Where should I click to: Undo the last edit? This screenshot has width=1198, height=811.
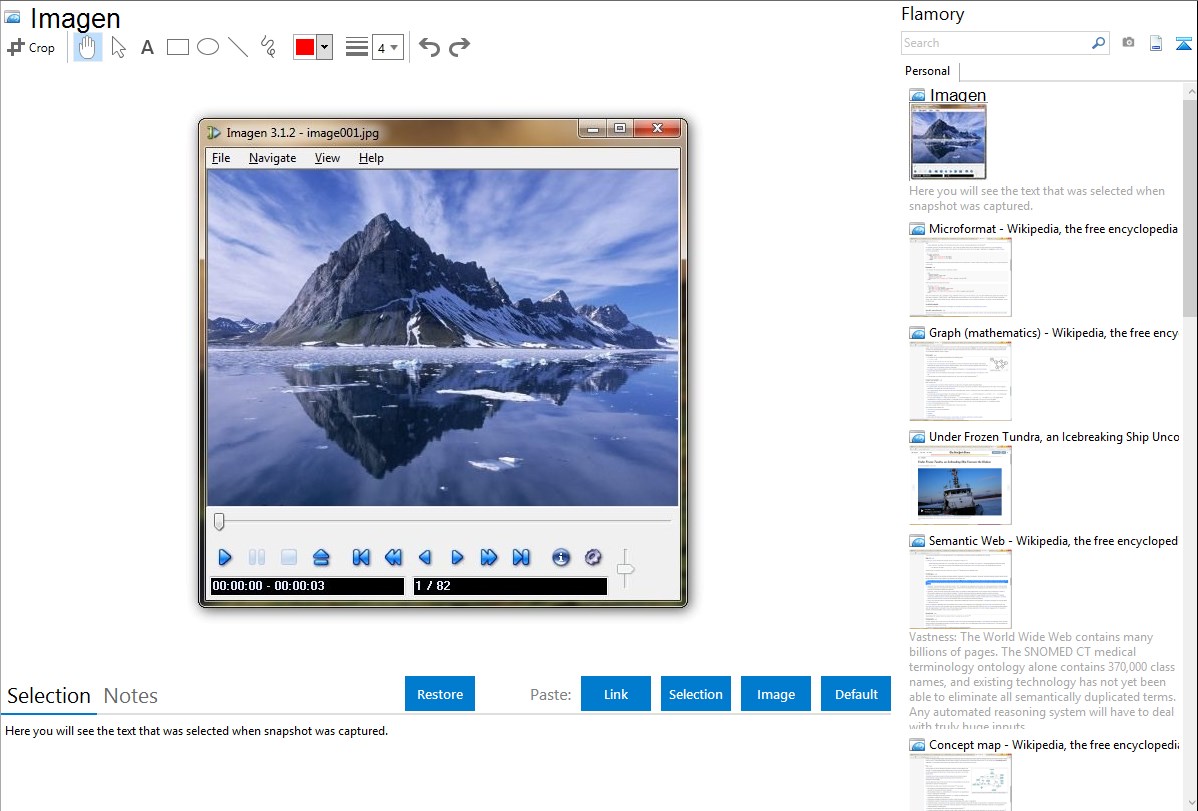tap(429, 47)
